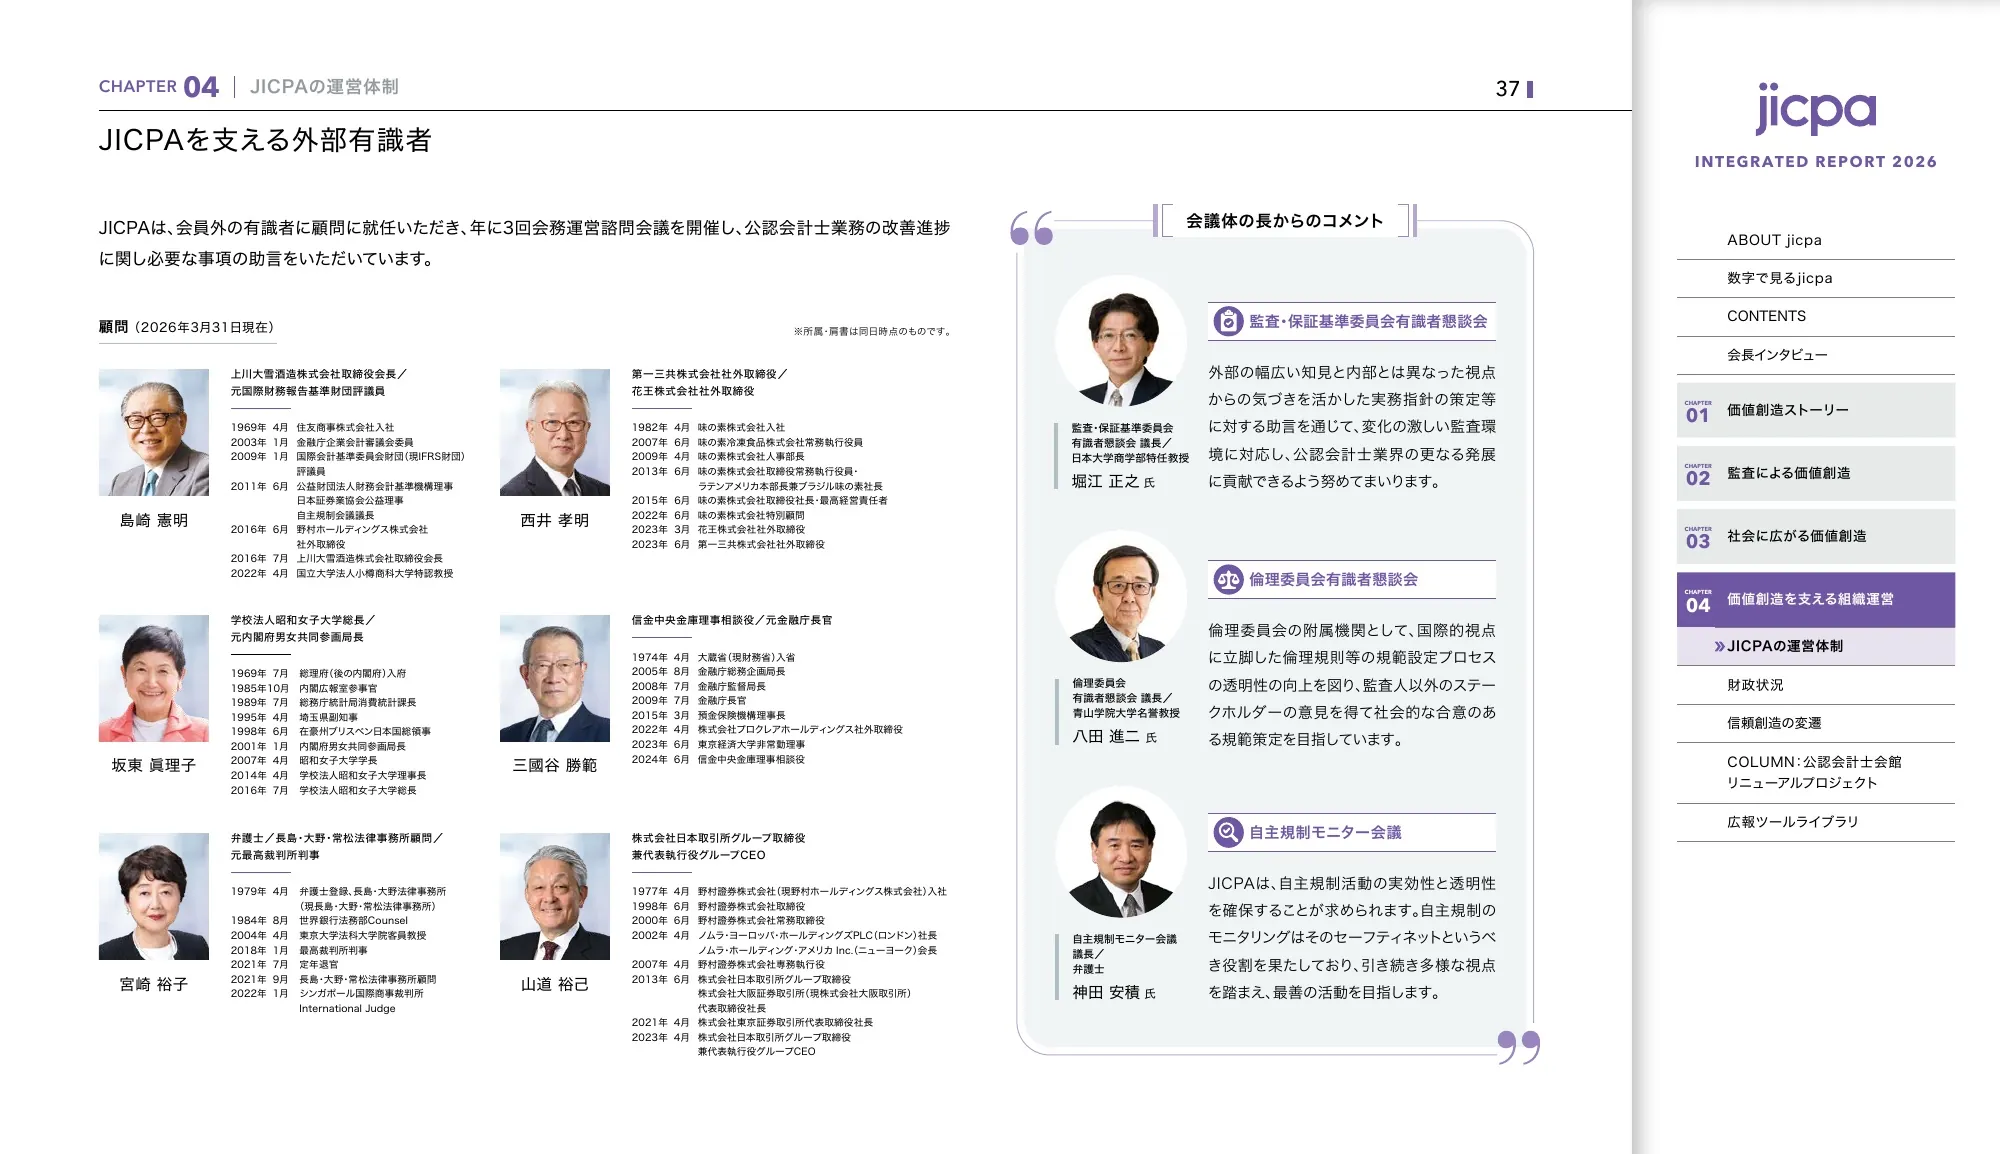Click 監査・保証基準委員会有識者懇談会 heading
The height and width of the screenshot is (1154, 2000).
click(x=1368, y=322)
